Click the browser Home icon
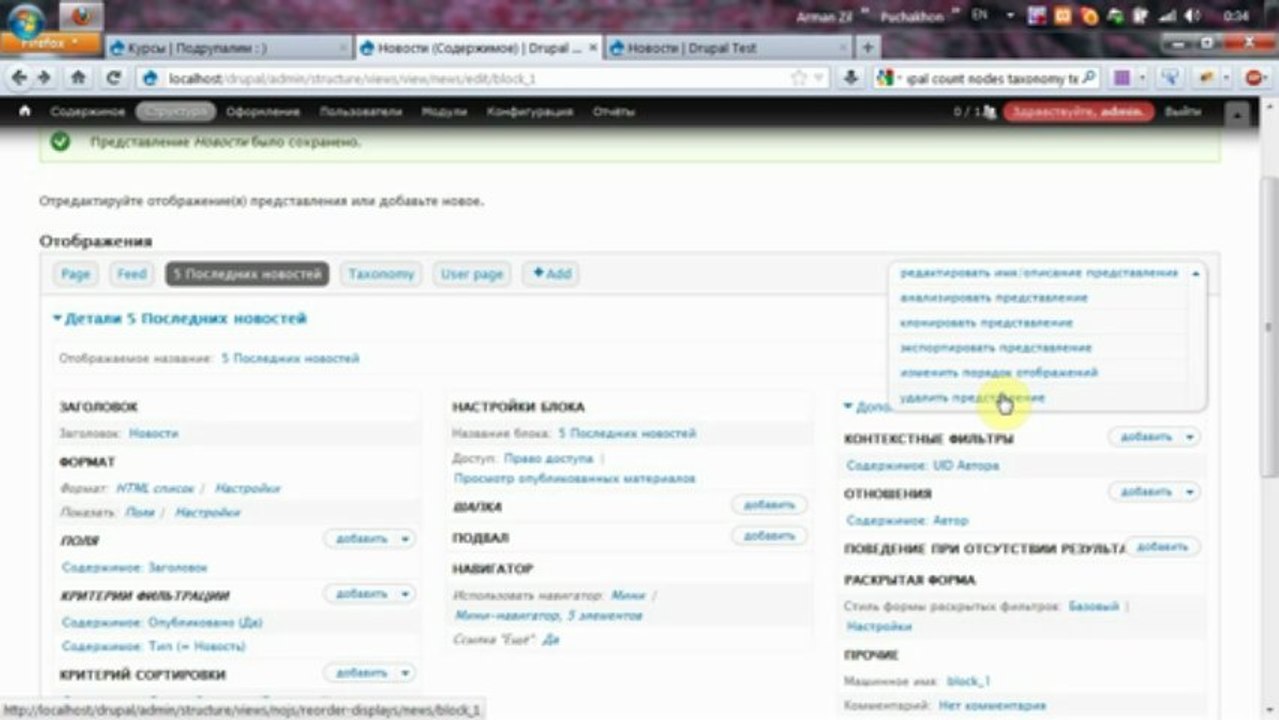 pos(78,77)
